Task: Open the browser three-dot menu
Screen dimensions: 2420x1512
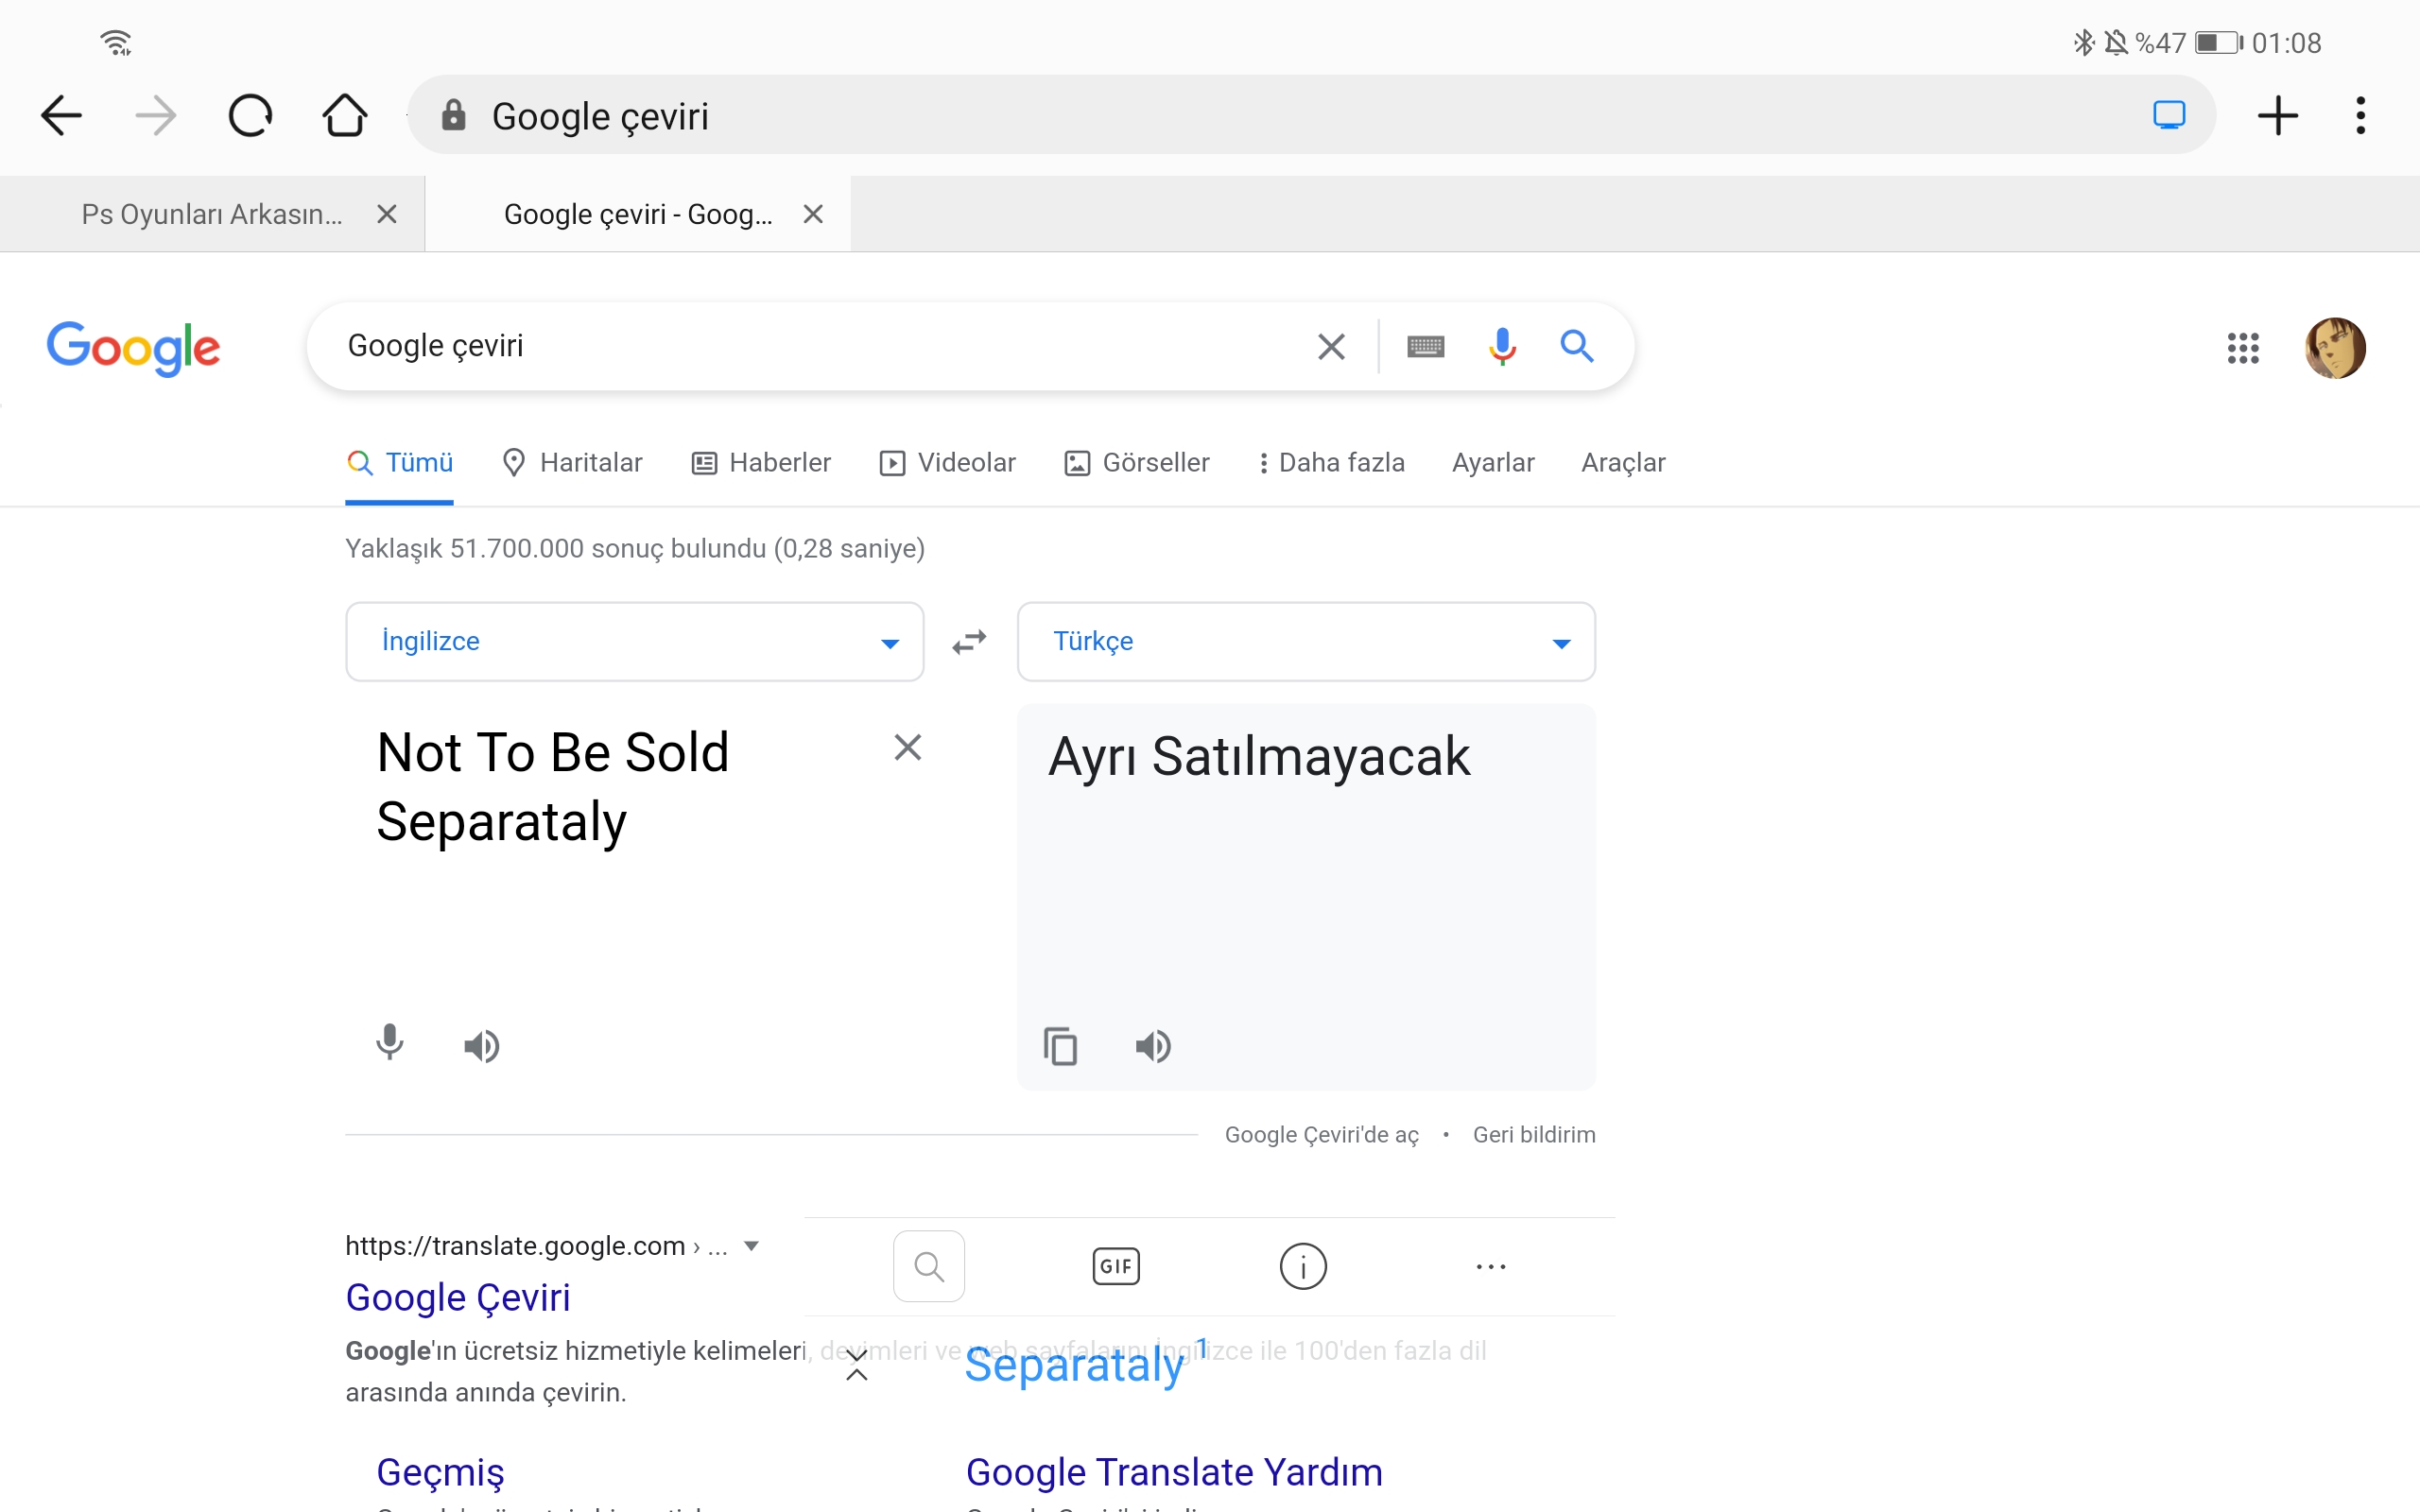Action: (2361, 116)
